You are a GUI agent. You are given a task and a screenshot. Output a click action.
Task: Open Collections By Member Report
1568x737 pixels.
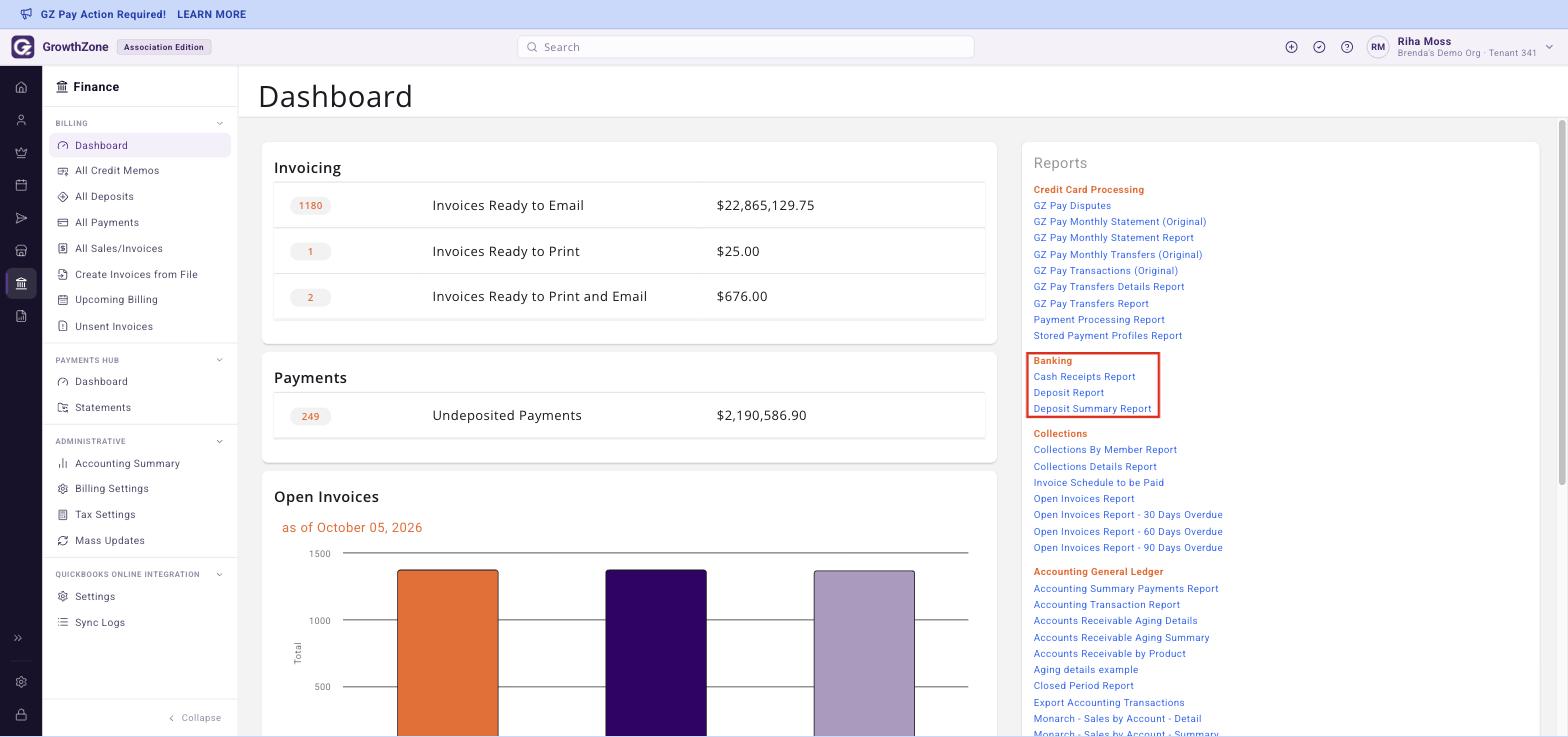point(1105,450)
